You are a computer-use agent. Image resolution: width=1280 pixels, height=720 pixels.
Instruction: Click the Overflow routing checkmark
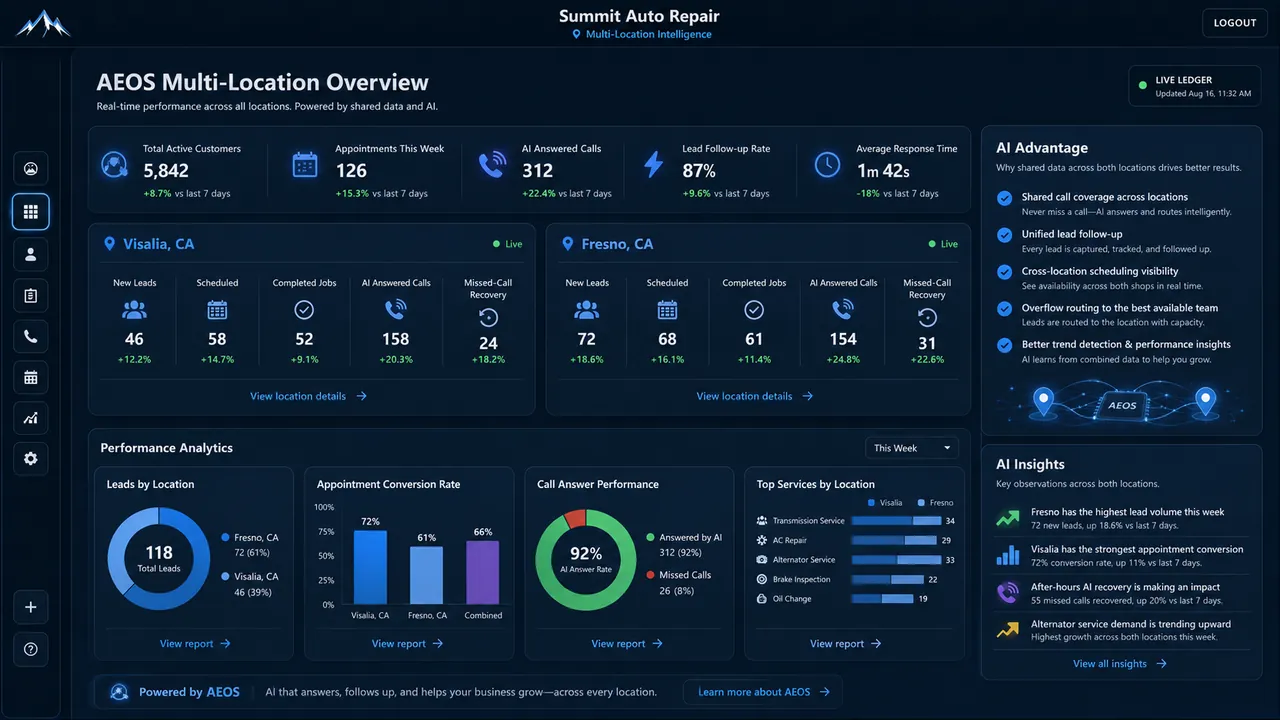point(1004,309)
